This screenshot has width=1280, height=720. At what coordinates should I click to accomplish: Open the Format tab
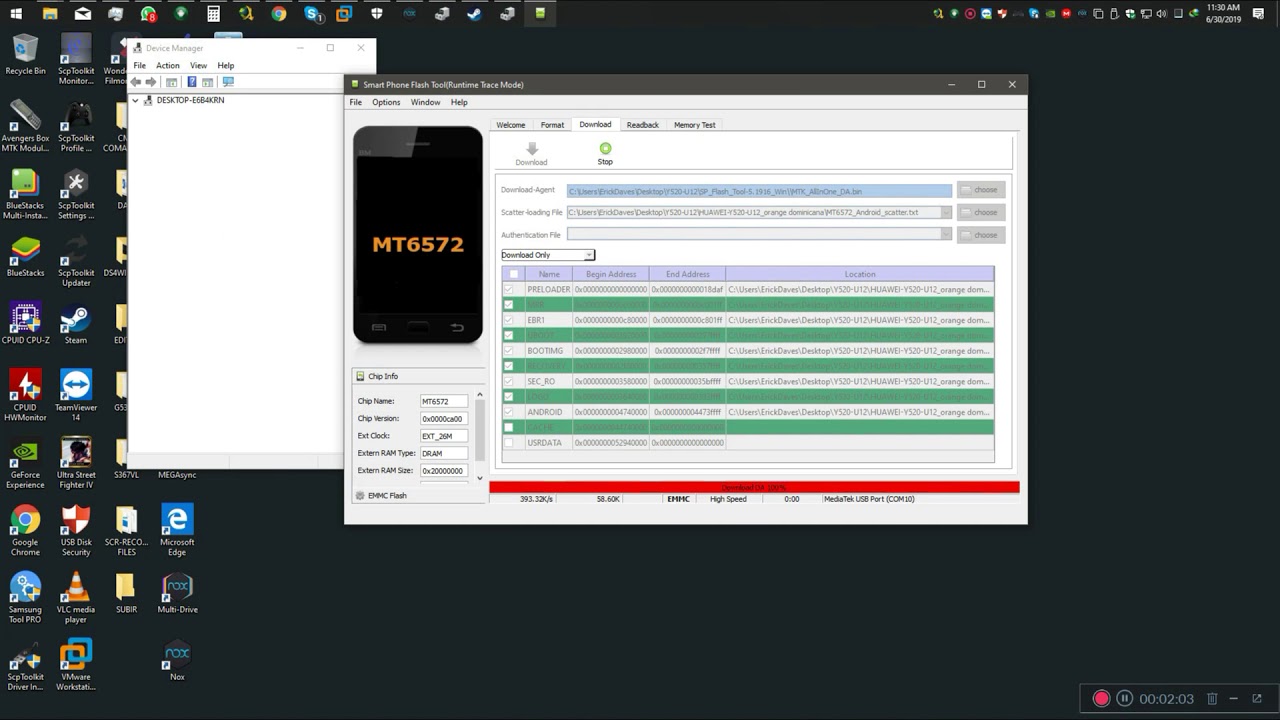coord(552,125)
